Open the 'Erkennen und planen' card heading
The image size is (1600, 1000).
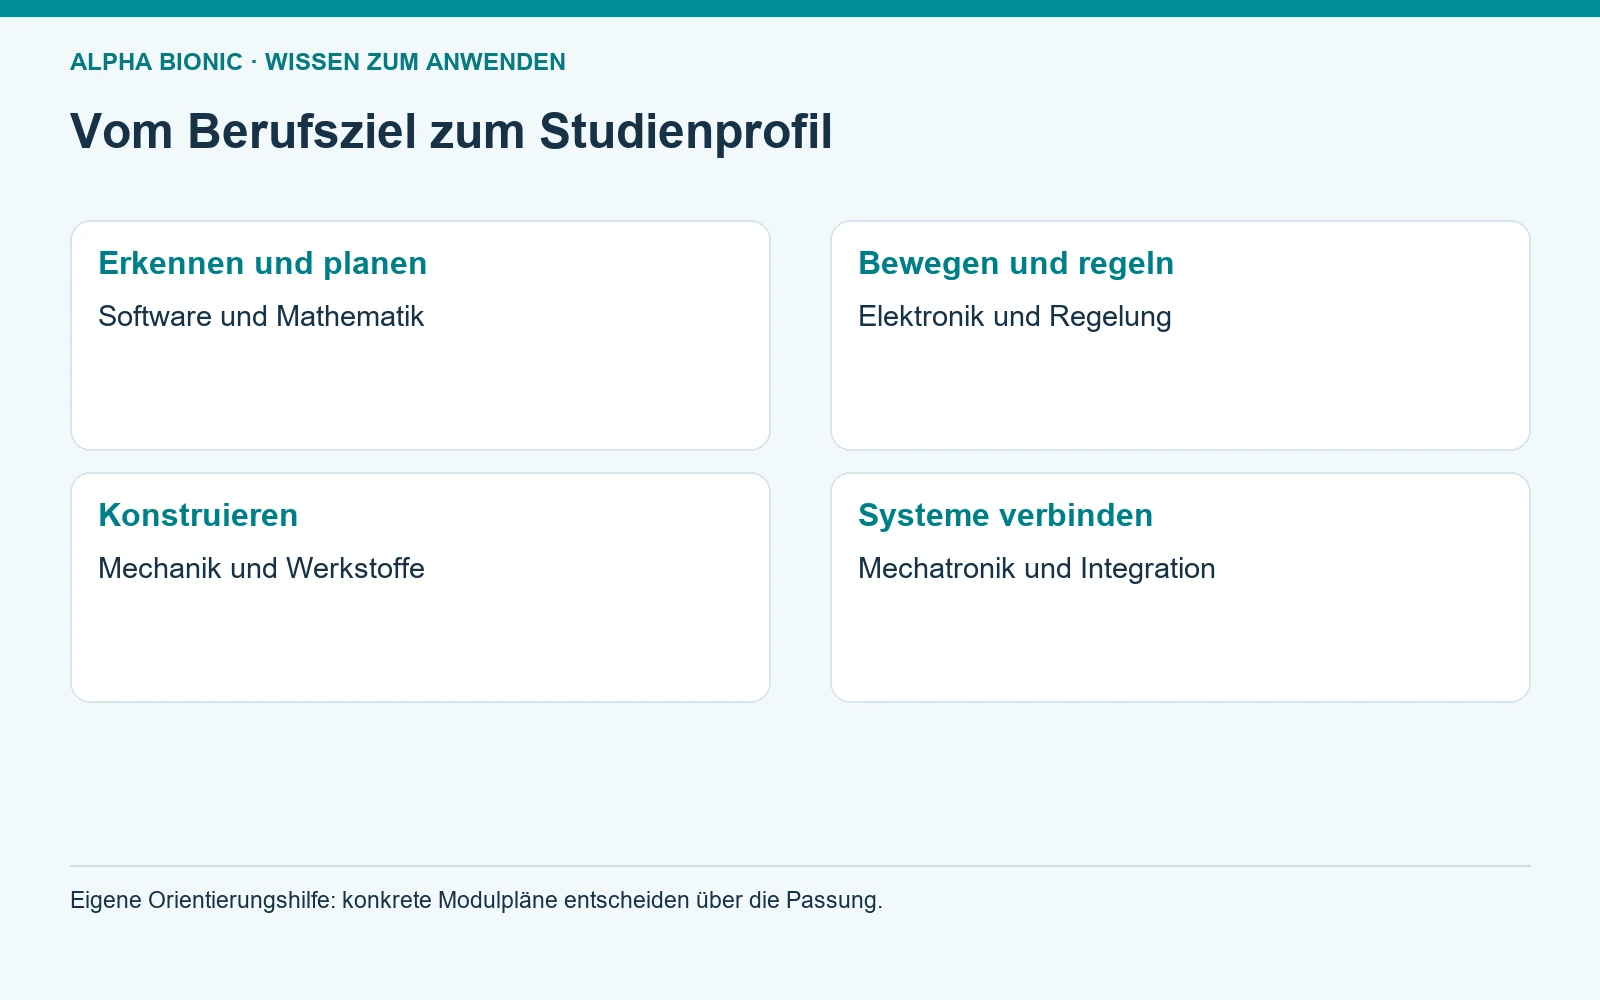[262, 263]
